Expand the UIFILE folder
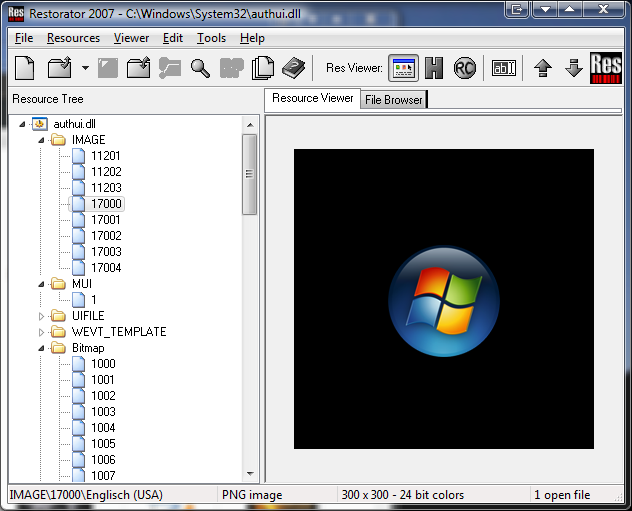This screenshot has width=632, height=511. point(41,316)
